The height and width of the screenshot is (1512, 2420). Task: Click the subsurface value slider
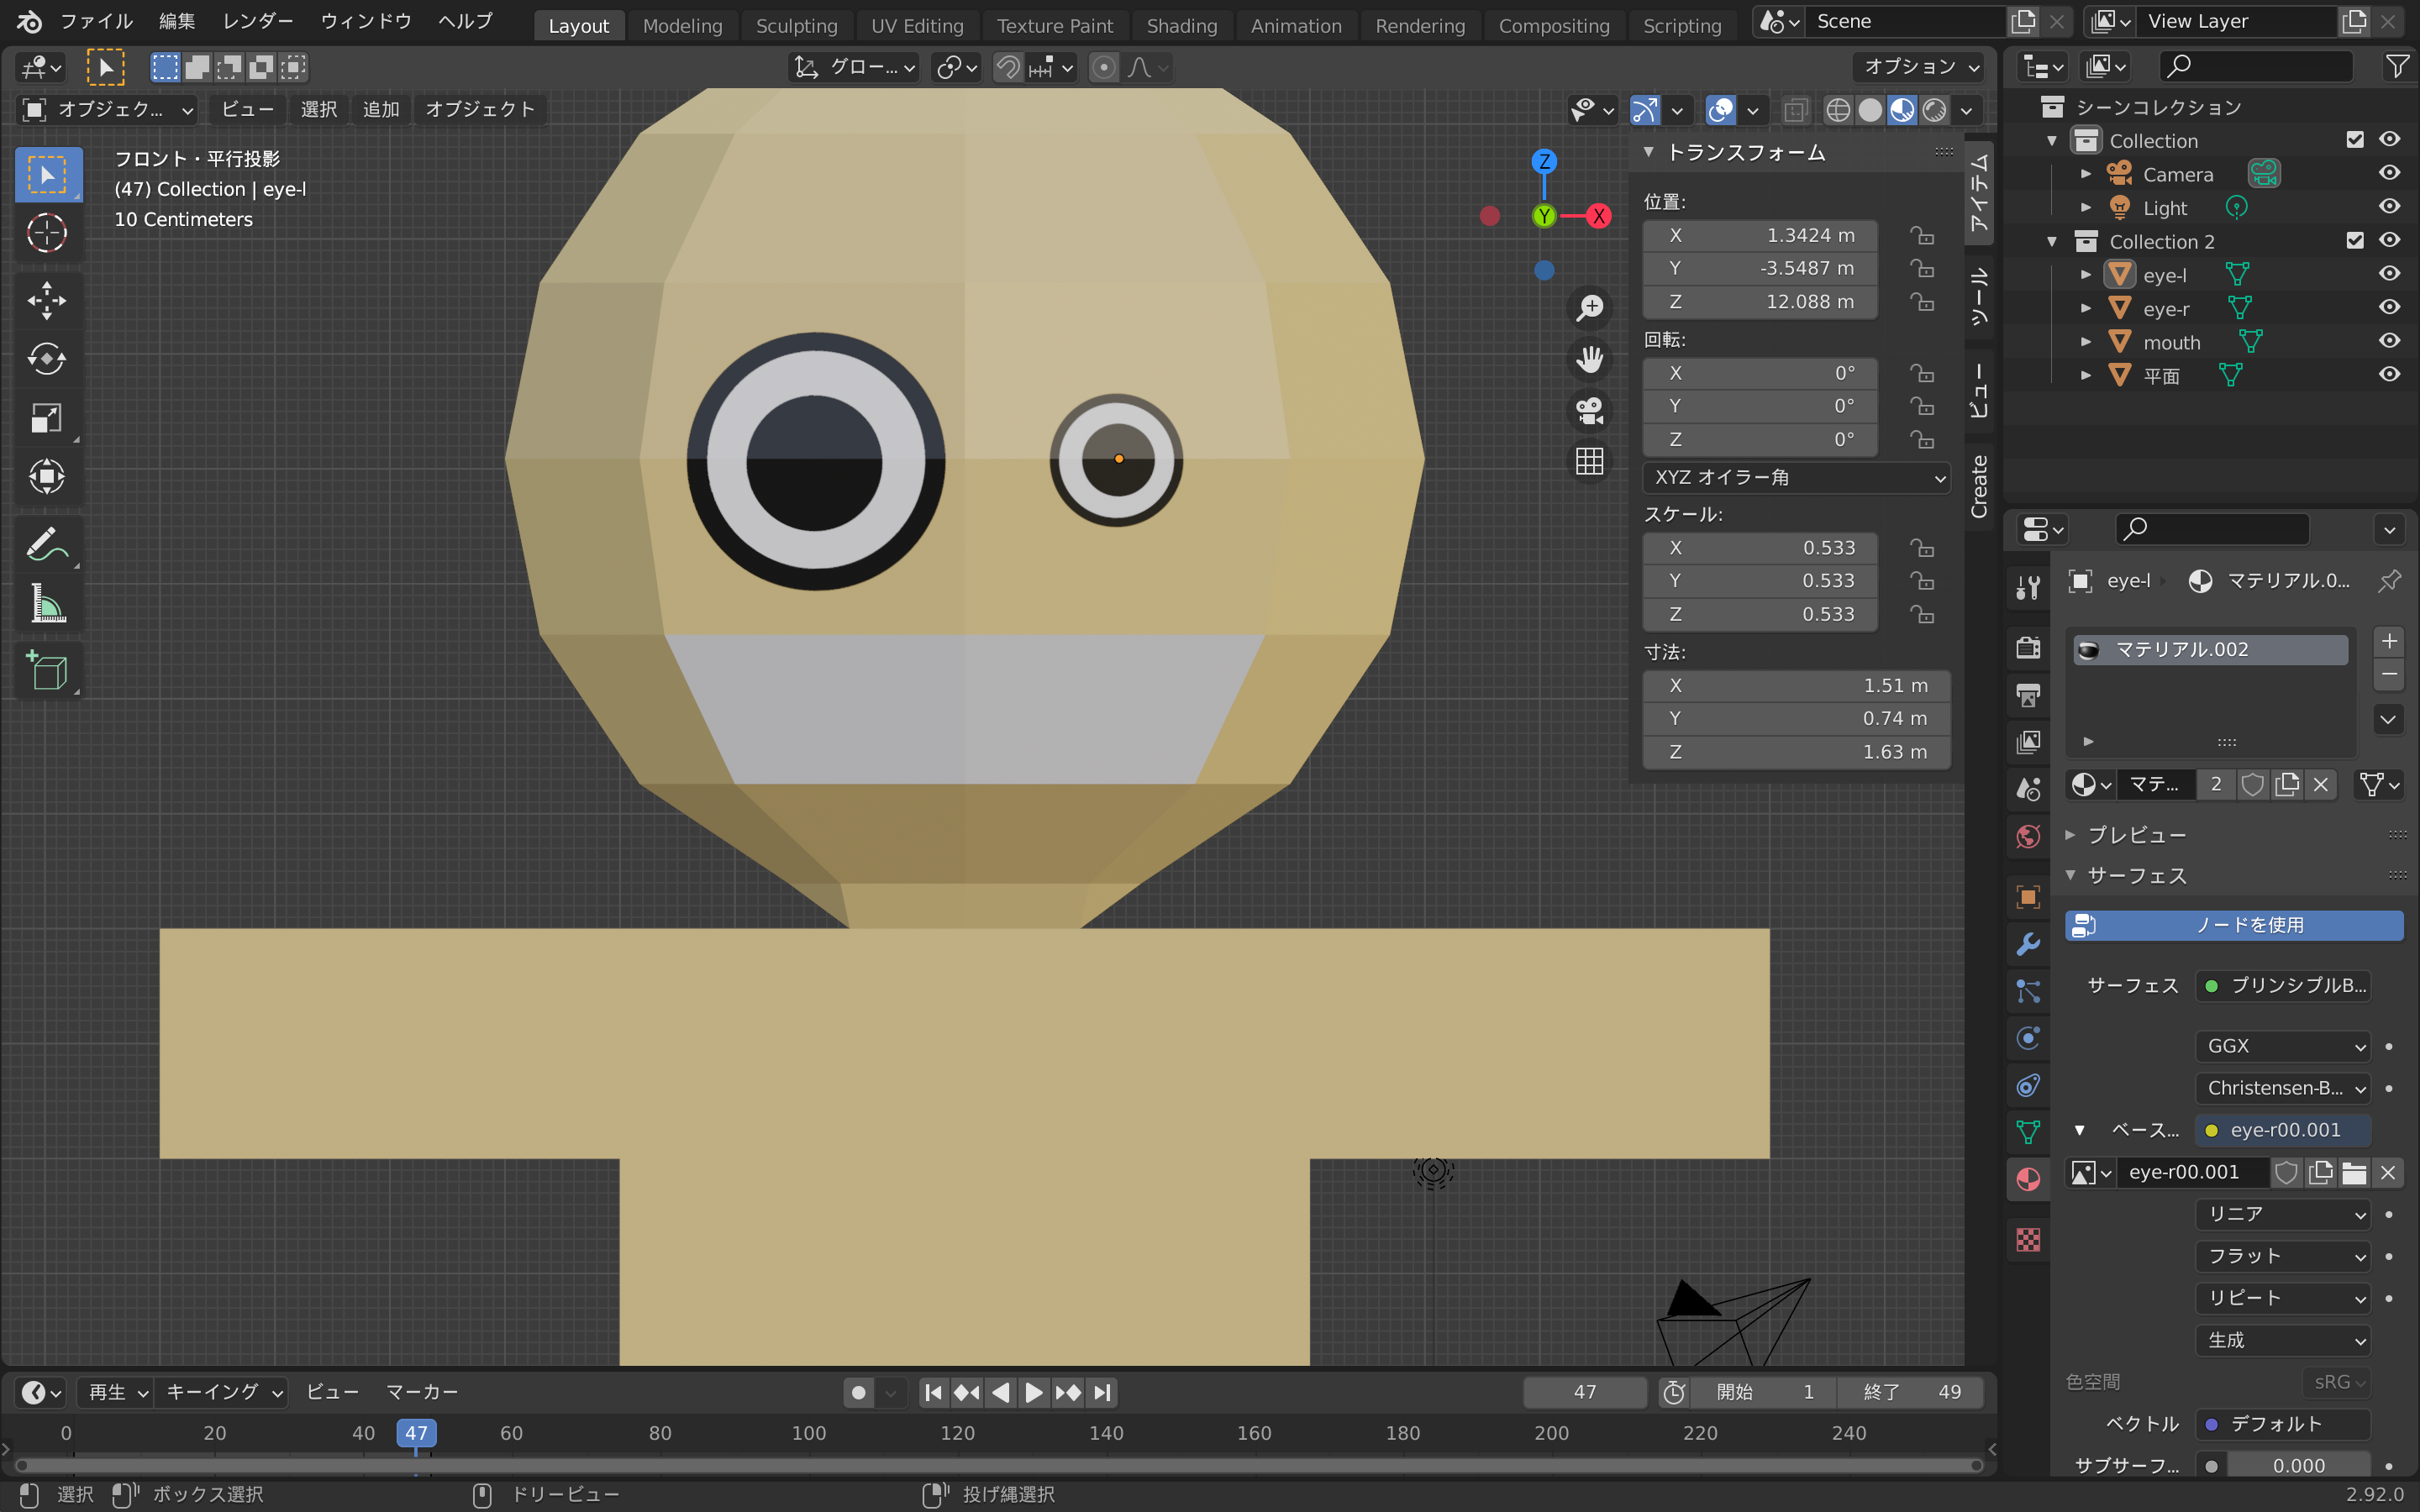[x=2297, y=1465]
